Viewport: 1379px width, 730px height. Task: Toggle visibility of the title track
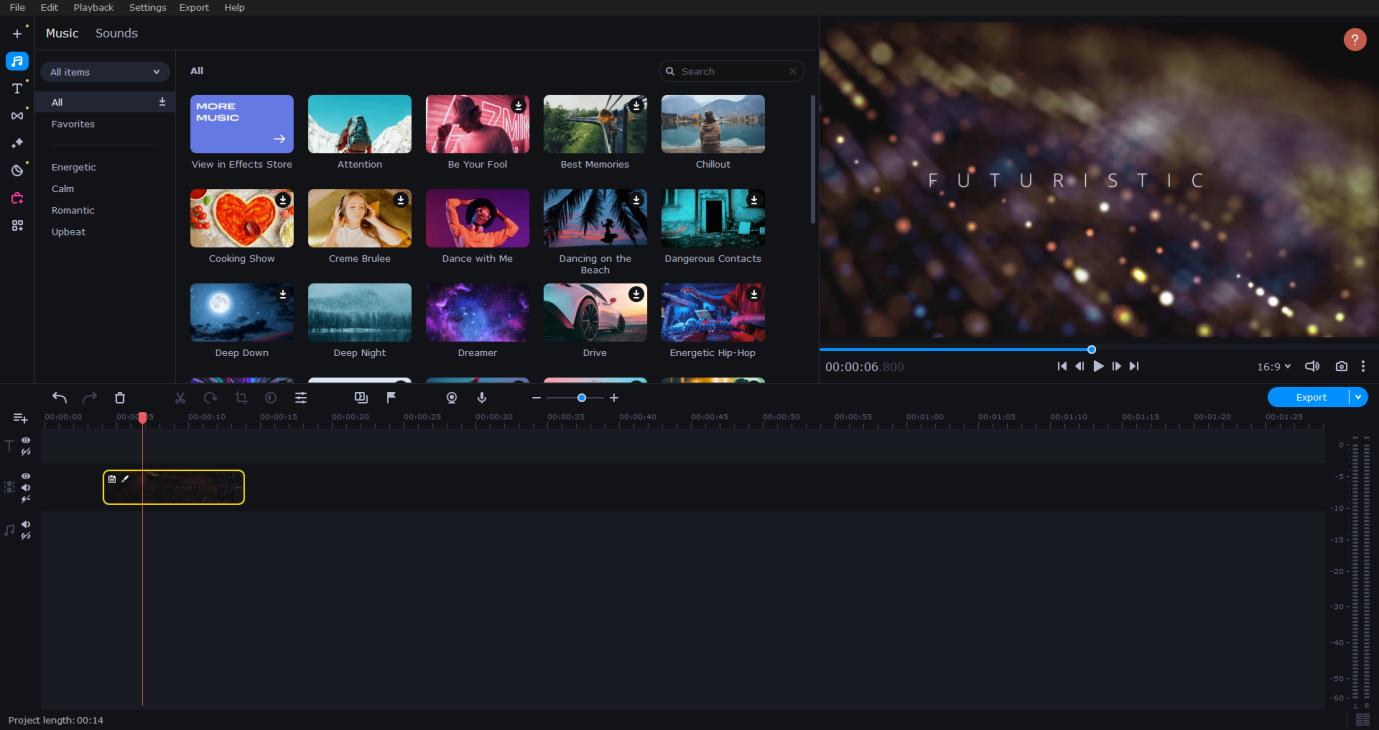tap(26, 440)
